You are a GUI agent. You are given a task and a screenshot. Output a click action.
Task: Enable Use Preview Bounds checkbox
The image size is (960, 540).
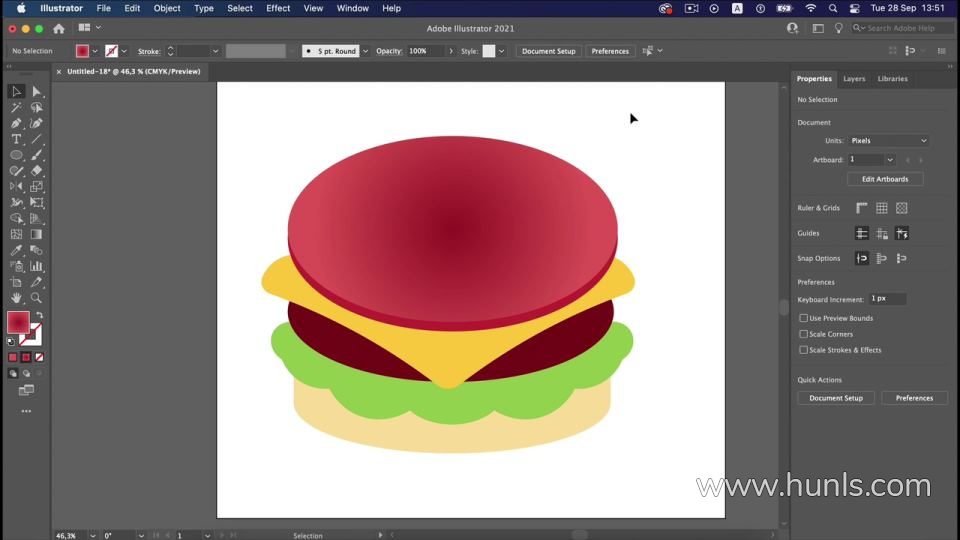pyautogui.click(x=803, y=318)
